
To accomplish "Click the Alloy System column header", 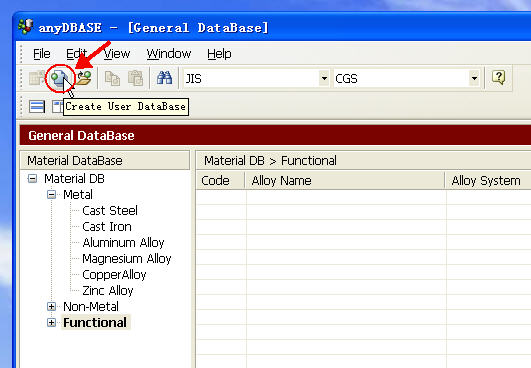I will click(x=488, y=180).
